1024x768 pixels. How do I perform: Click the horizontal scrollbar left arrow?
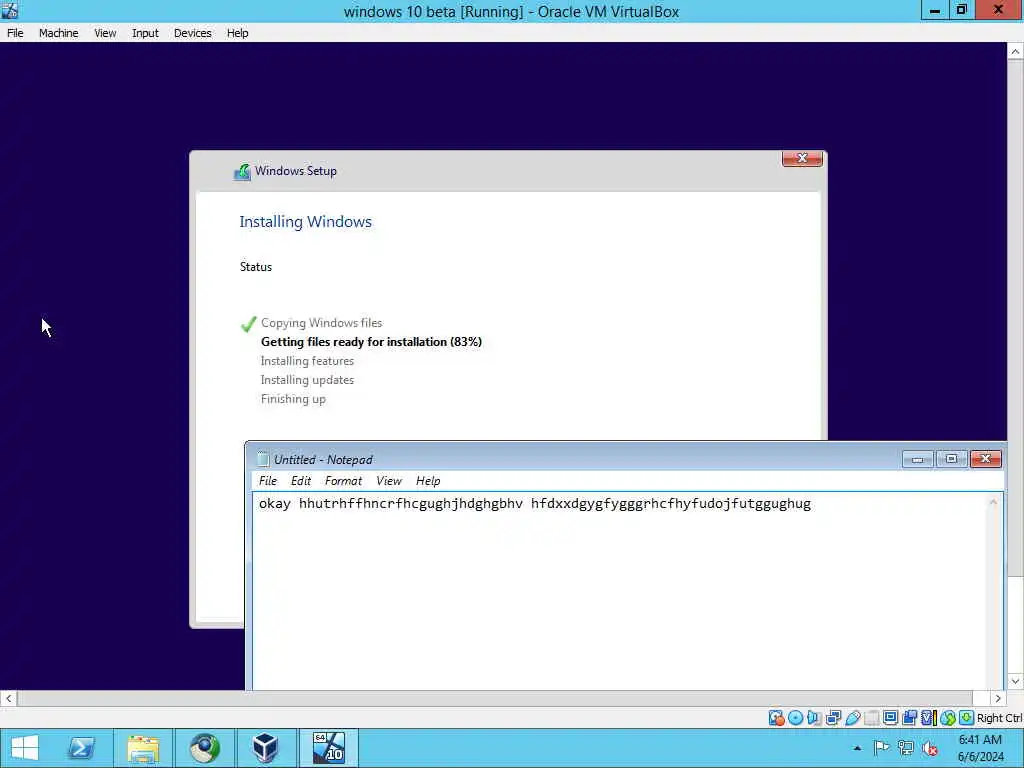(x=8, y=698)
